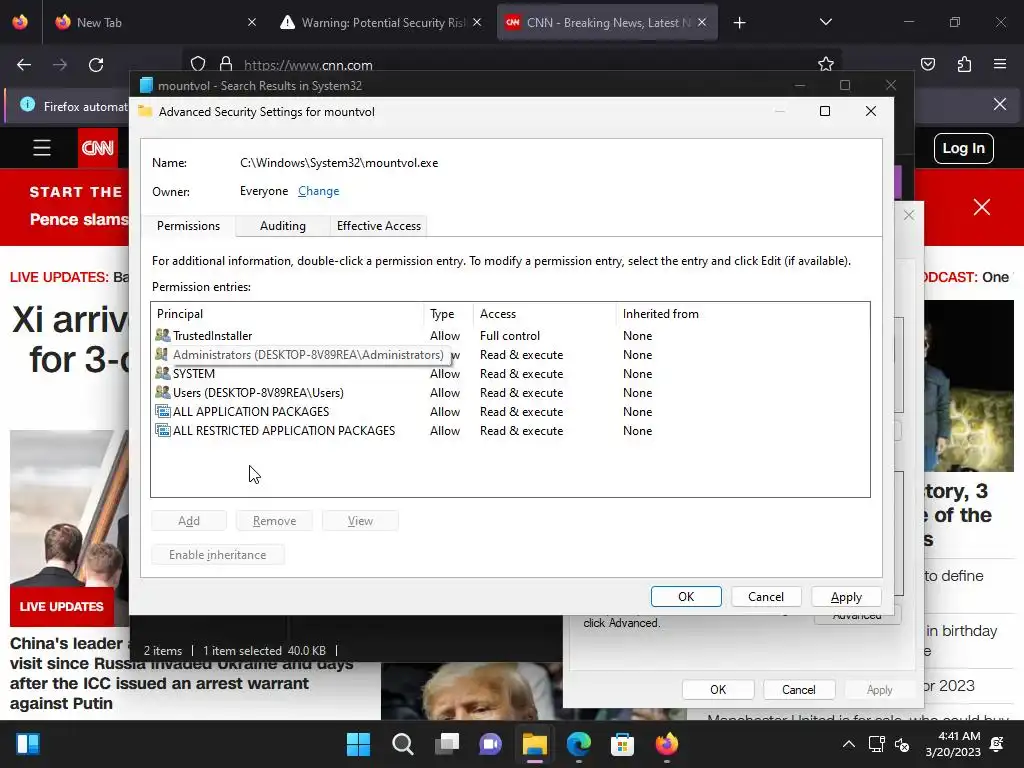Click the Full control access cell
1024x768 pixels.
pos(510,336)
